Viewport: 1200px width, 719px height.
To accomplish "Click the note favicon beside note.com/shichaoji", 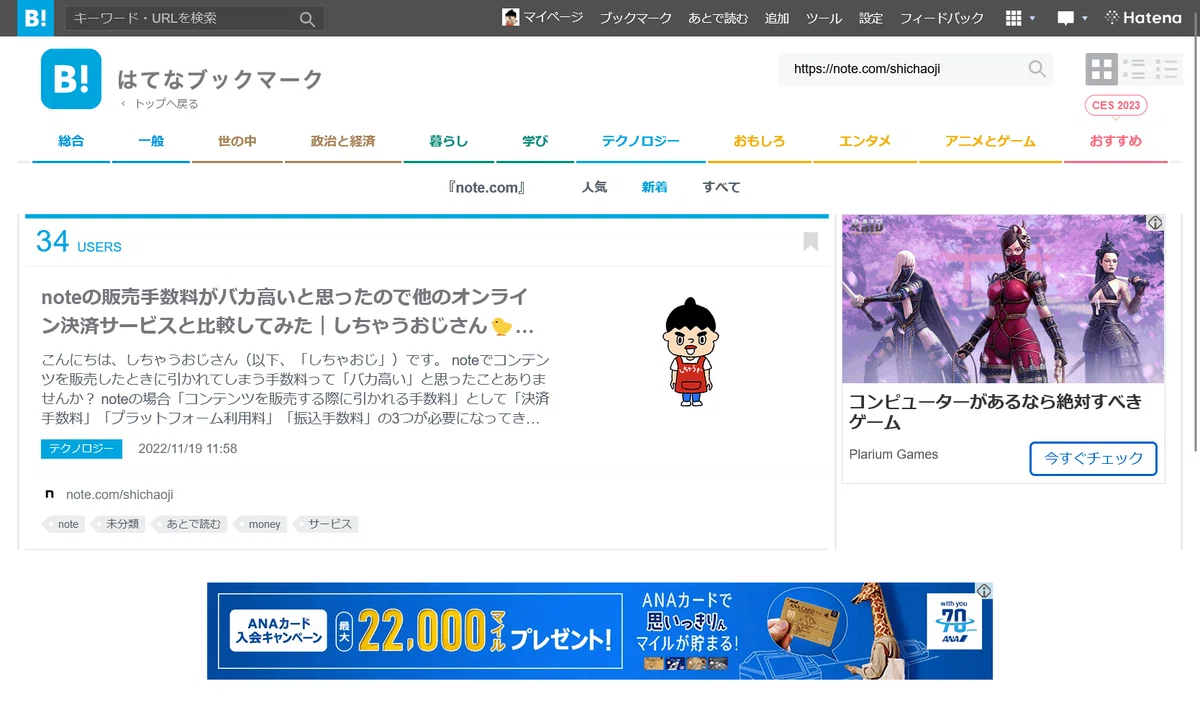I will tap(50, 494).
